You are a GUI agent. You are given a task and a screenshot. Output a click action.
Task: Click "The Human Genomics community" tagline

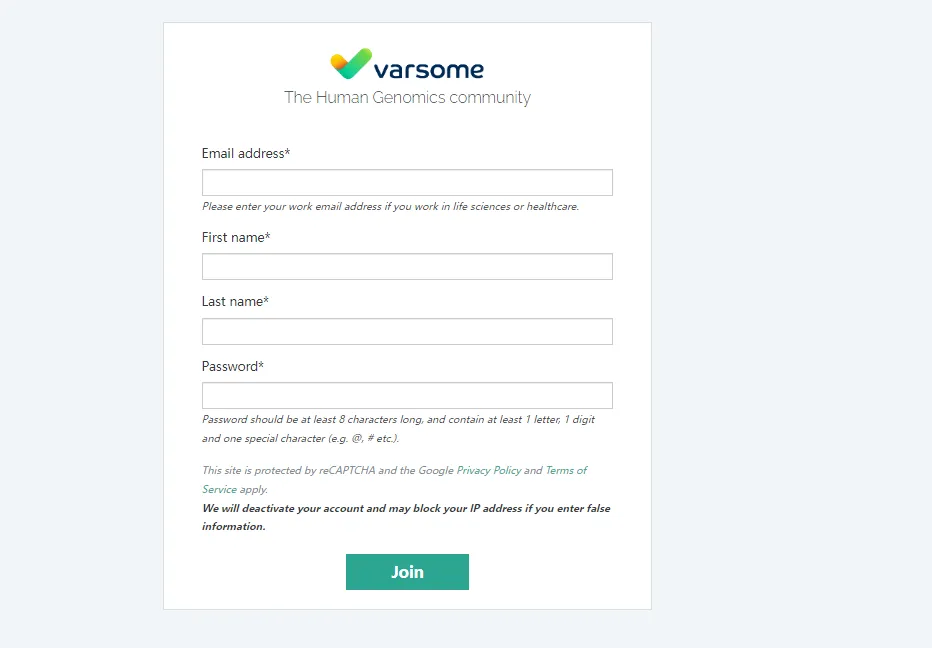(x=407, y=97)
